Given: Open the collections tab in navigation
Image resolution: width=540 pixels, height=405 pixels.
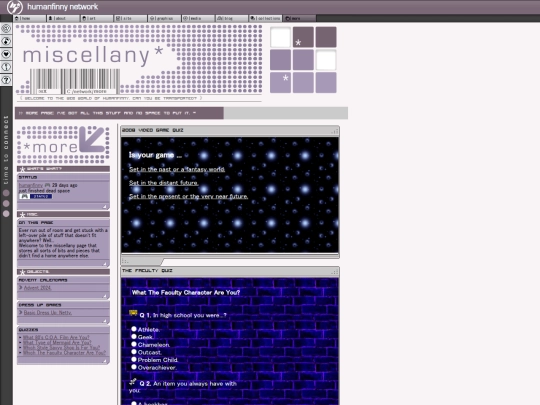Looking at the screenshot, I should pos(266,18).
